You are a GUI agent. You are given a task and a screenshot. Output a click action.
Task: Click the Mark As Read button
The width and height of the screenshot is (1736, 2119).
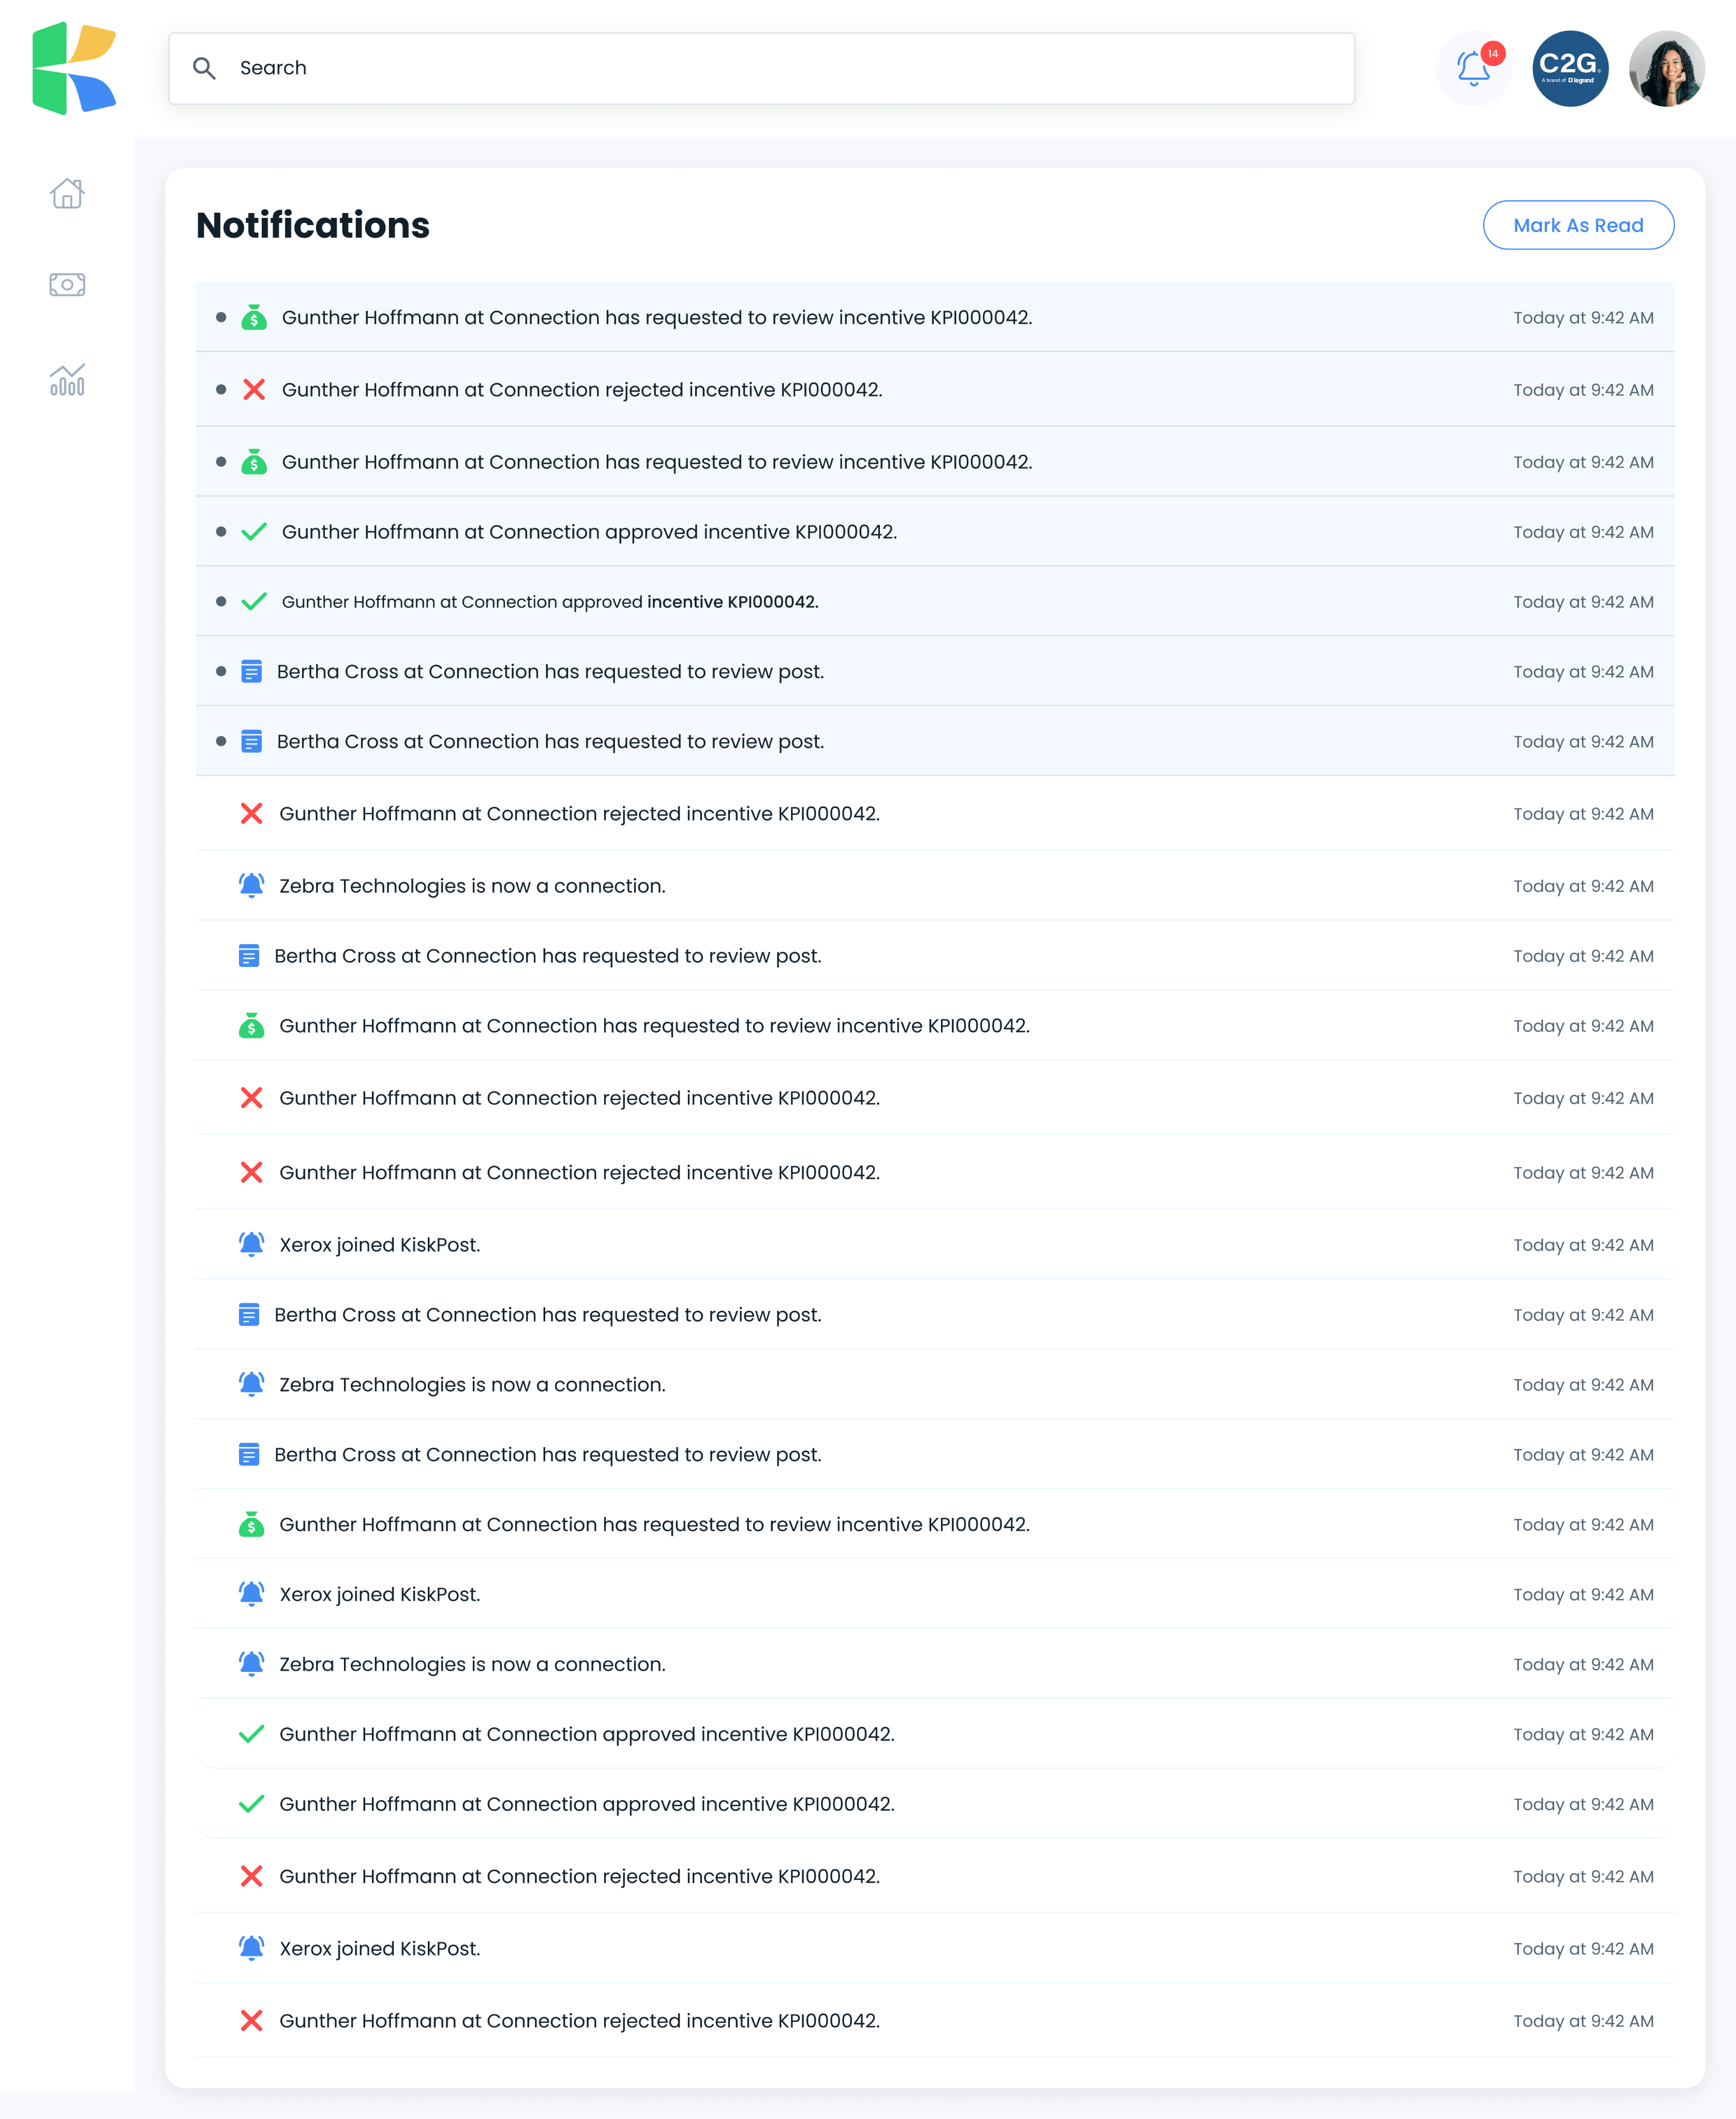[x=1578, y=225]
